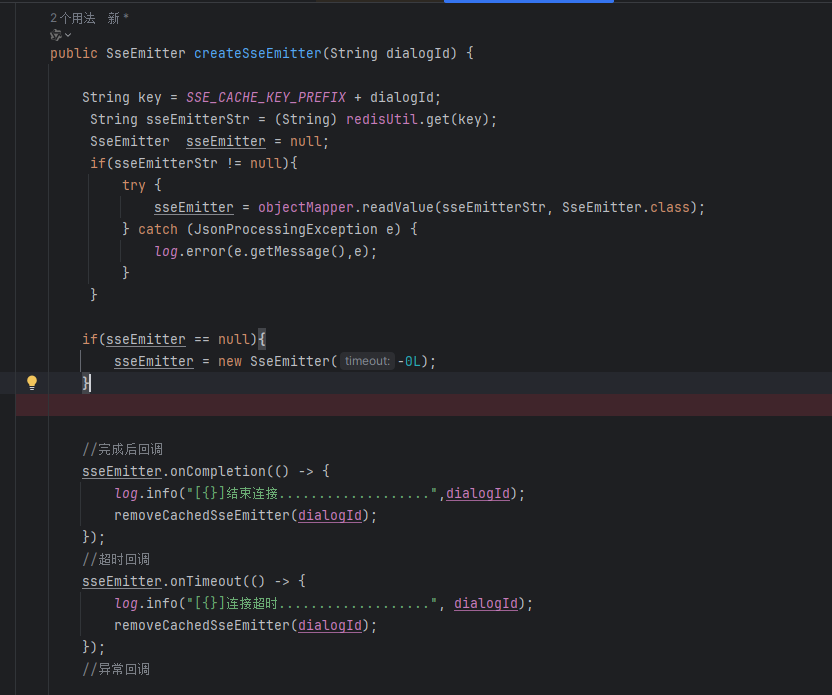Image resolution: width=832 pixels, height=695 pixels.
Task: Click the JsonProcessingException catch parameter
Action: pos(288,229)
